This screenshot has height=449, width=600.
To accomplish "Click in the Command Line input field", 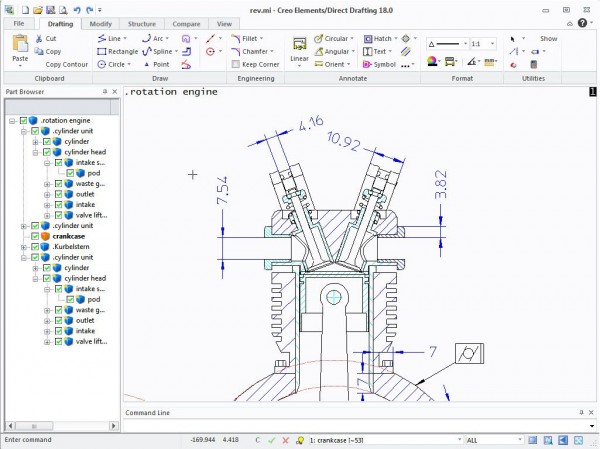I will point(350,426).
